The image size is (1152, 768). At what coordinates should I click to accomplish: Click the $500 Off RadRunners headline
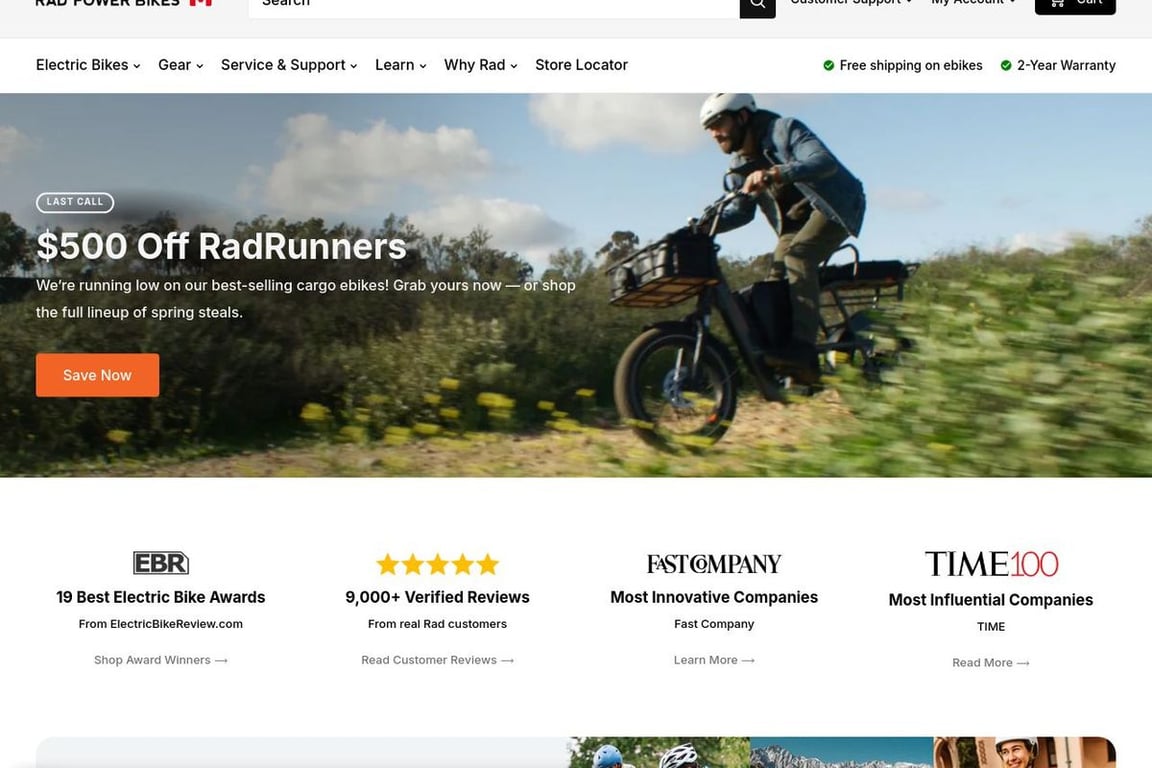coord(221,245)
